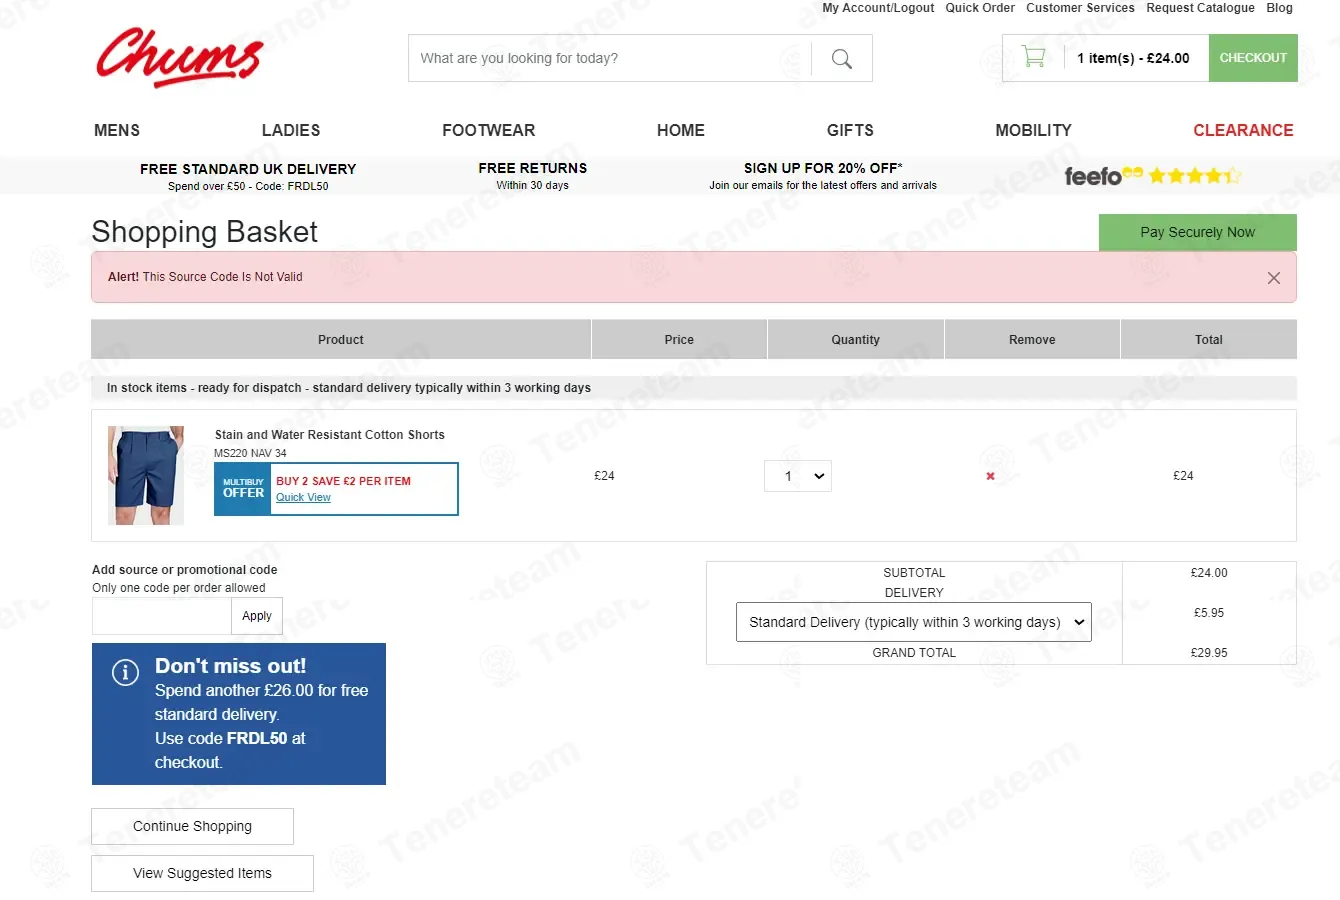The image size is (1340, 900).
Task: Click the 1 item(s) - £24.00 basket summary
Action: (x=1133, y=58)
